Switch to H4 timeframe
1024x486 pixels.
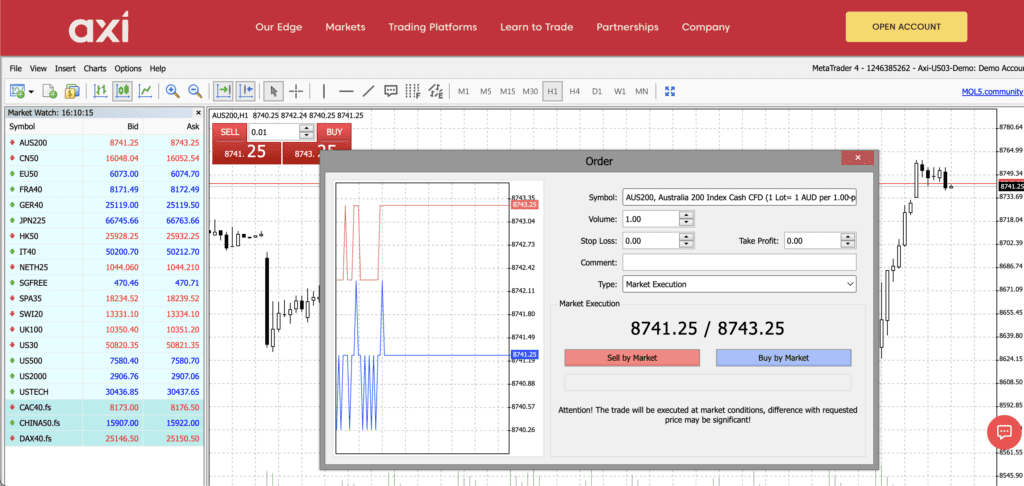tap(575, 91)
